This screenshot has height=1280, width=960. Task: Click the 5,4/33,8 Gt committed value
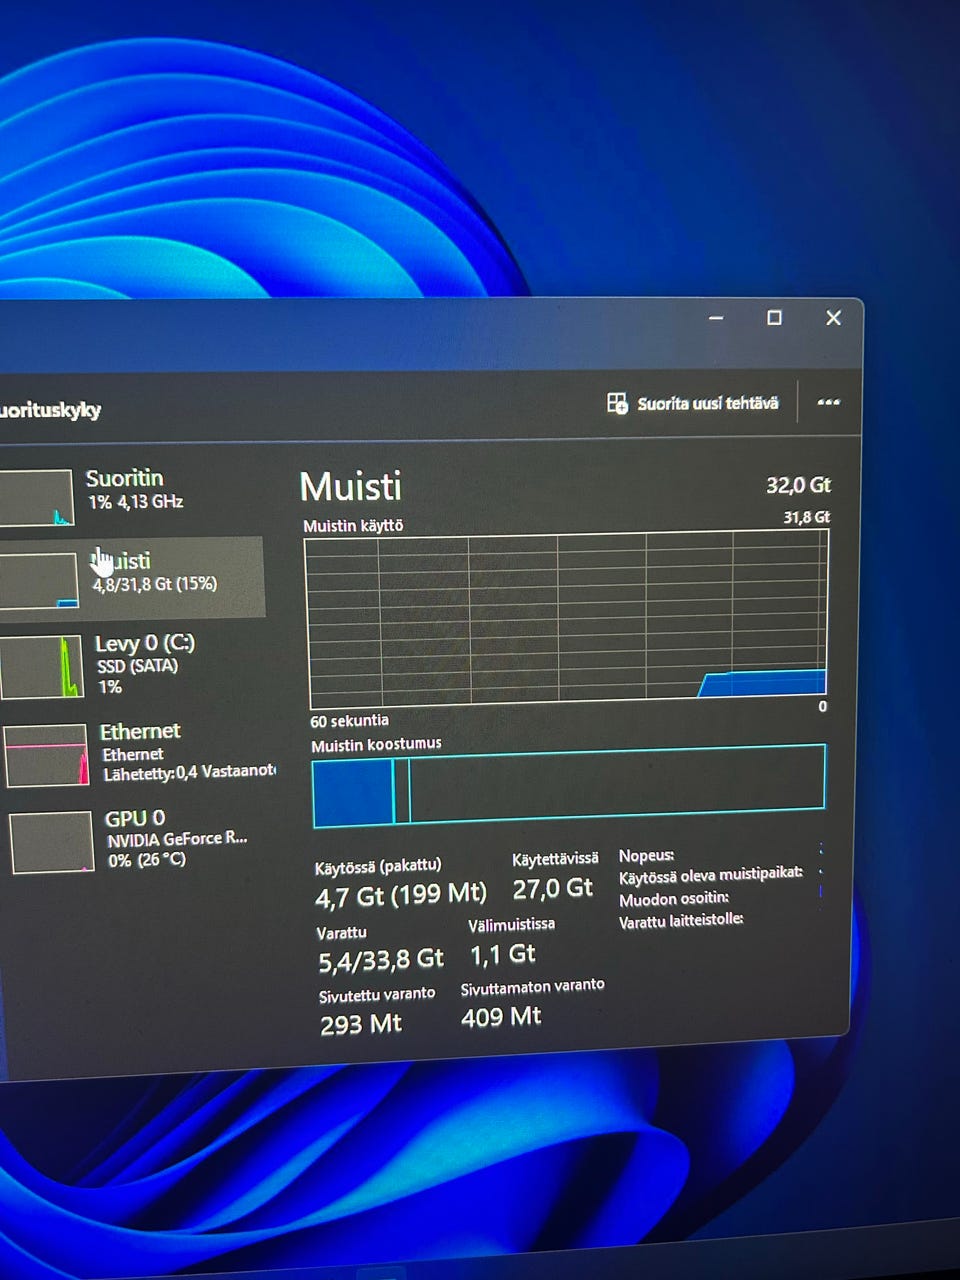click(381, 961)
